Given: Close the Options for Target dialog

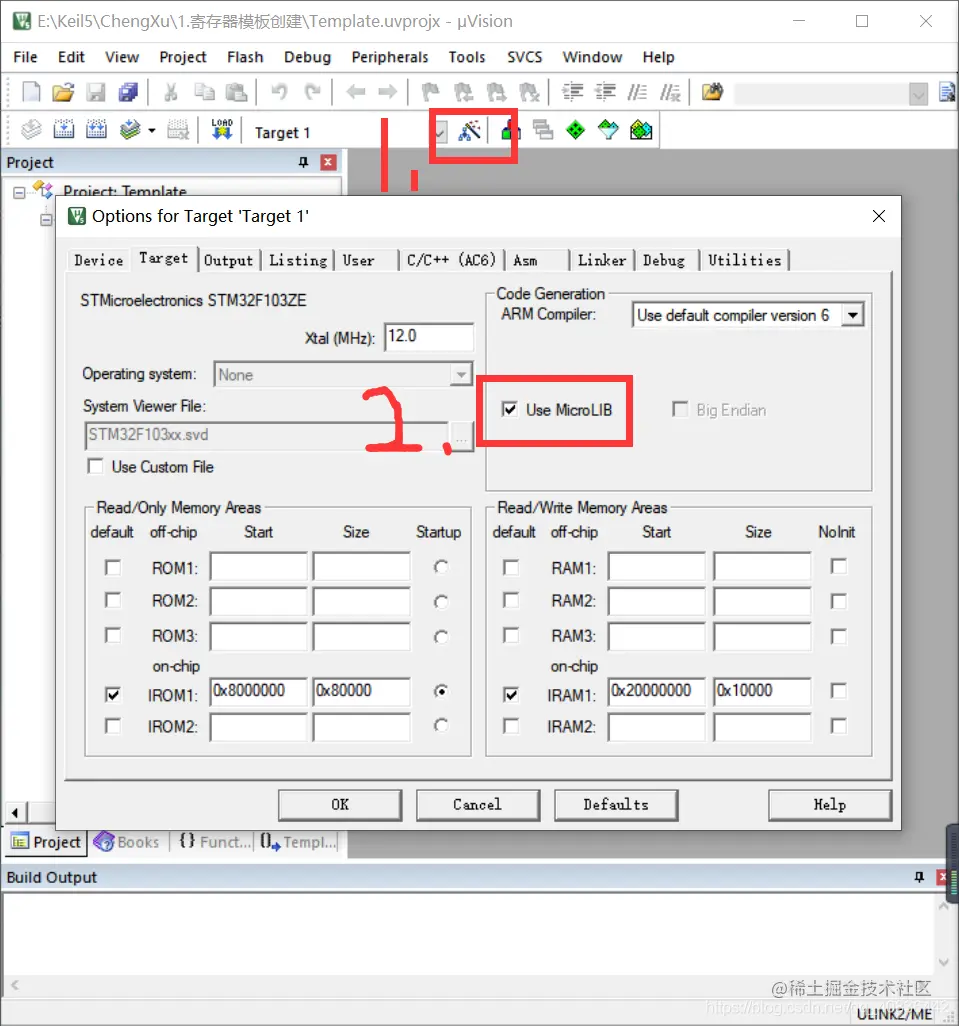Looking at the screenshot, I should pyautogui.click(x=879, y=216).
